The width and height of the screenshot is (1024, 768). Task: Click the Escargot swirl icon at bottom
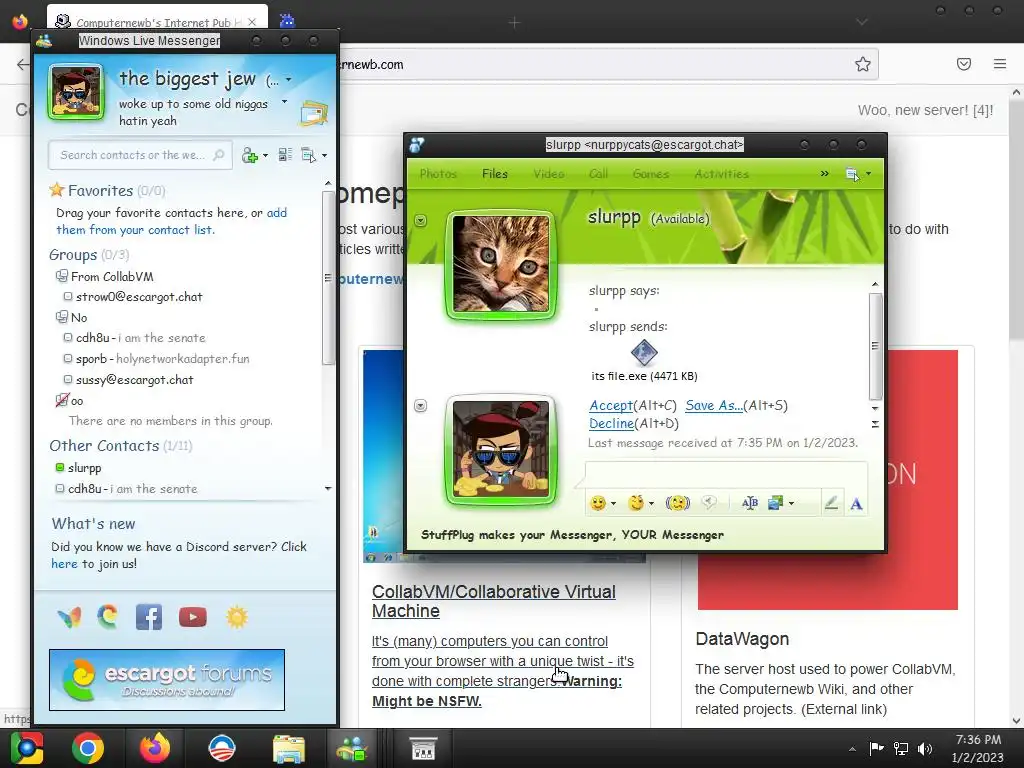[x=108, y=616]
